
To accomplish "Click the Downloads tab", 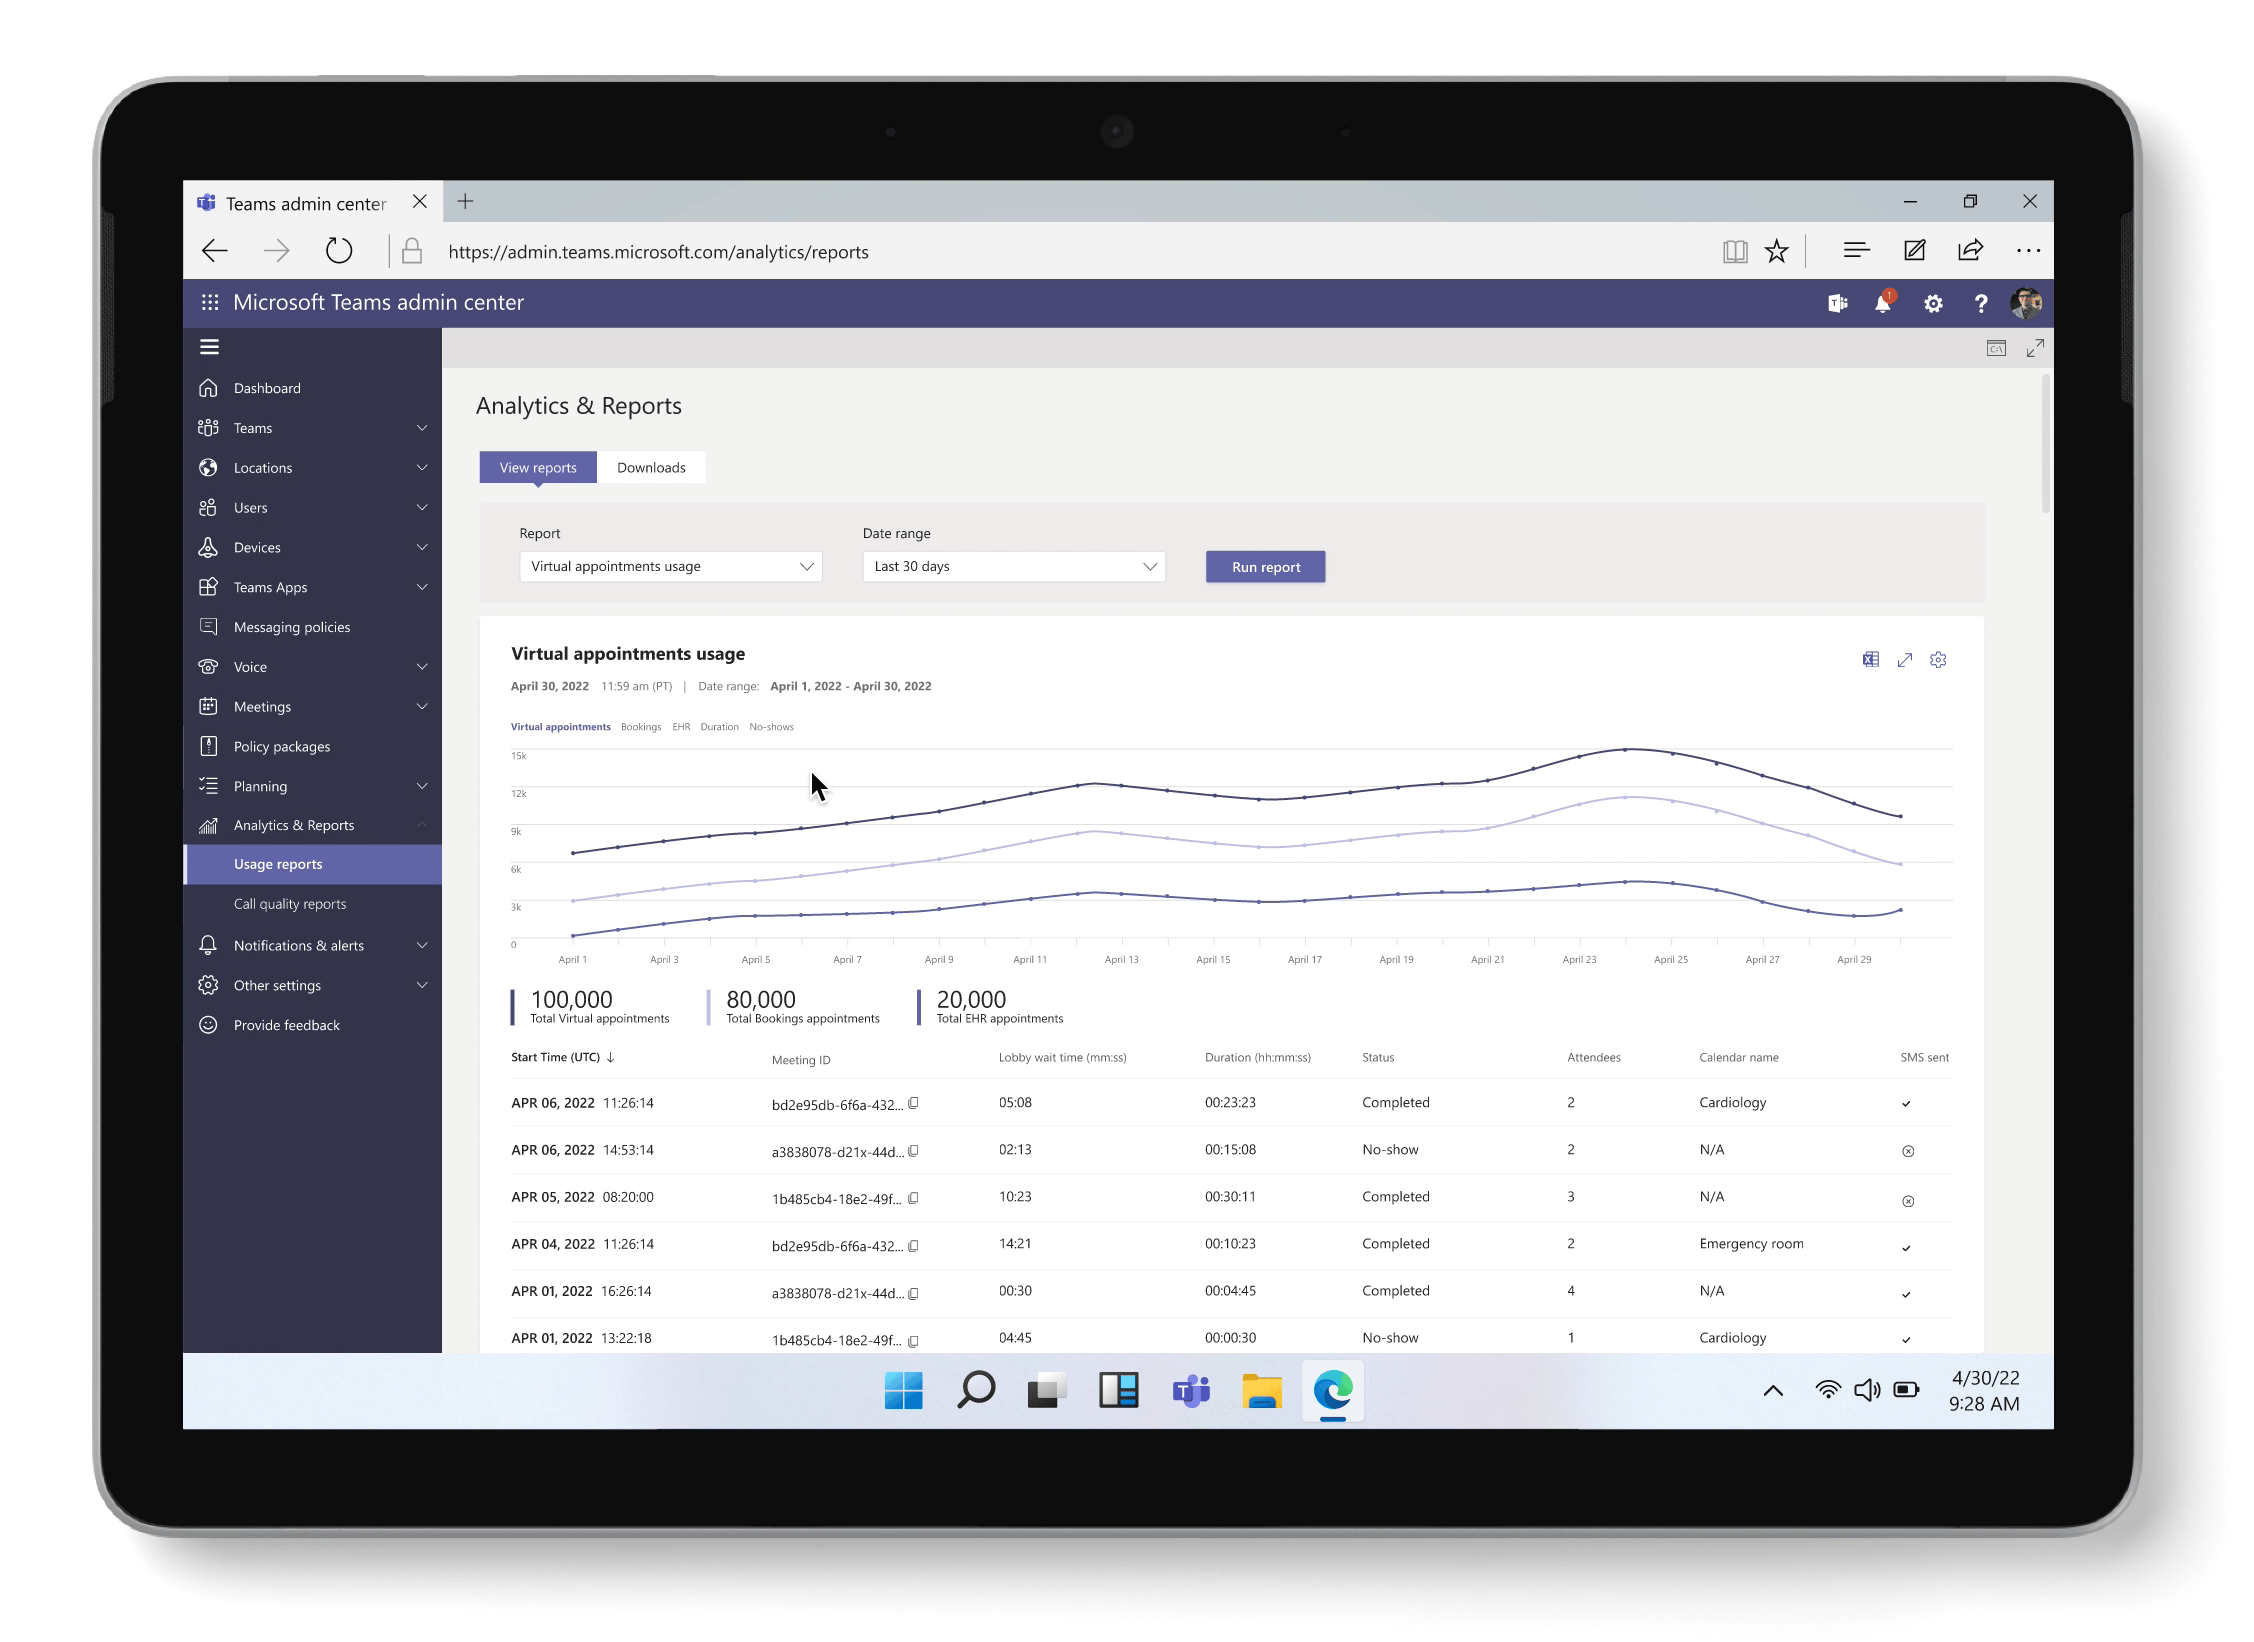I will pos(651,466).
